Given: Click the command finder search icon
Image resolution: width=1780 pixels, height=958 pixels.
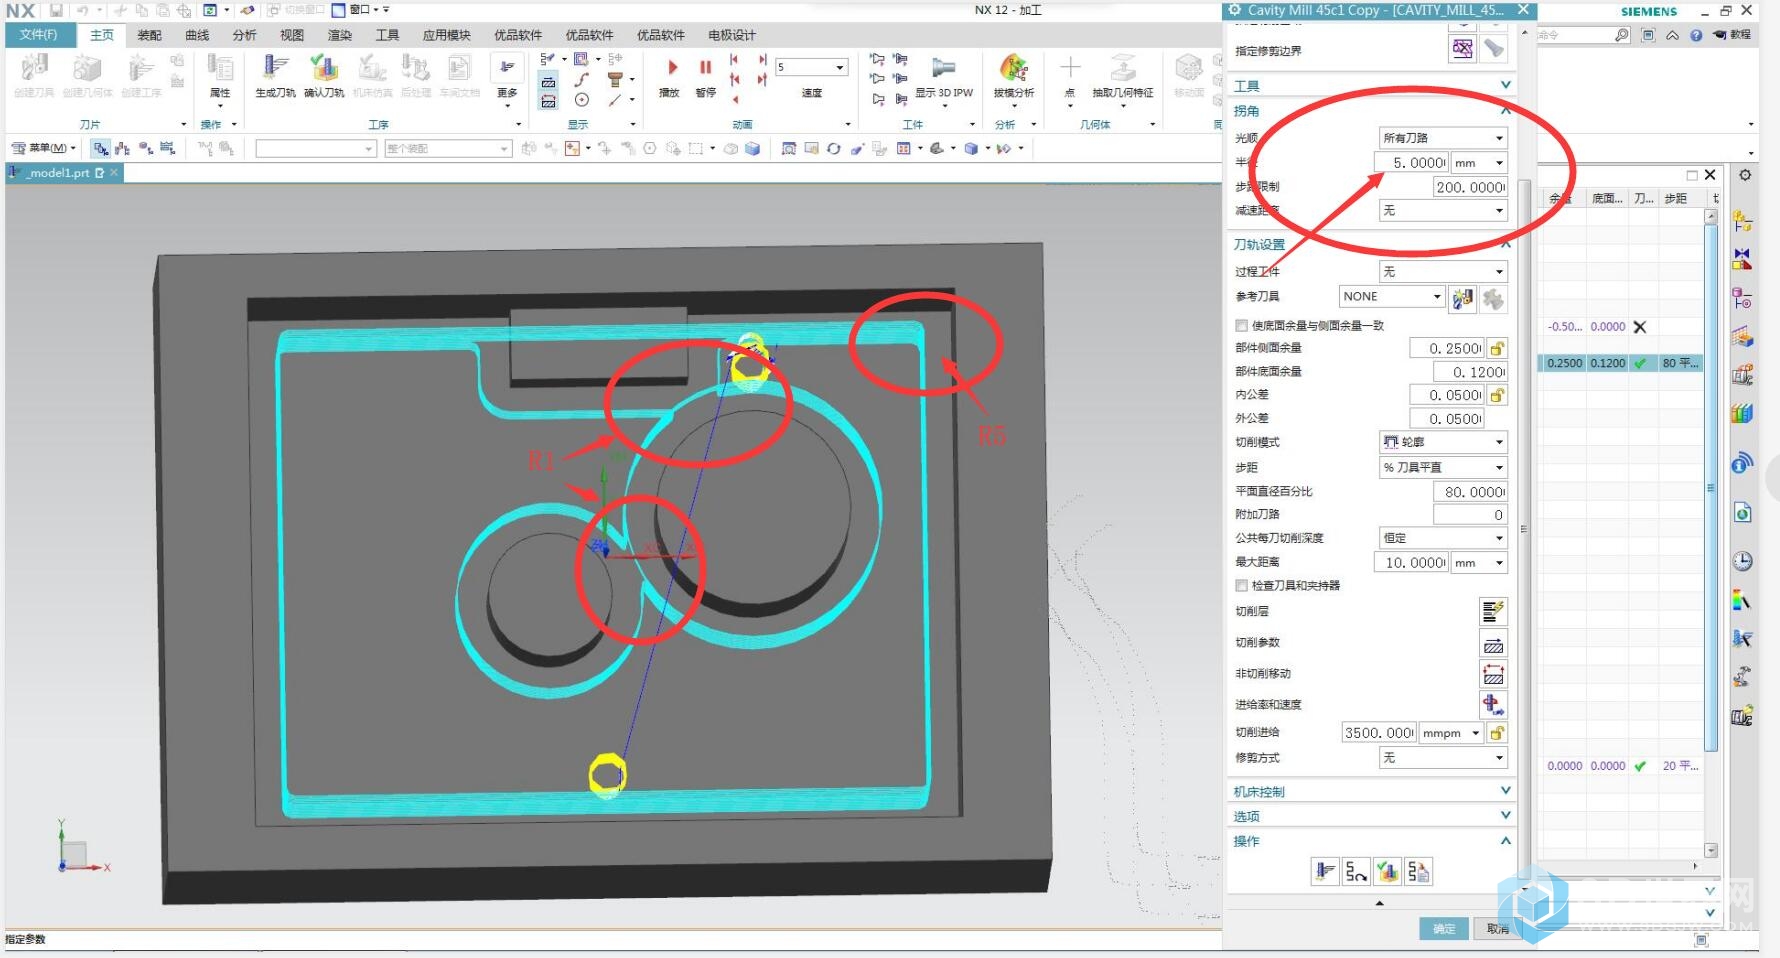Looking at the screenshot, I should coord(1621,35).
